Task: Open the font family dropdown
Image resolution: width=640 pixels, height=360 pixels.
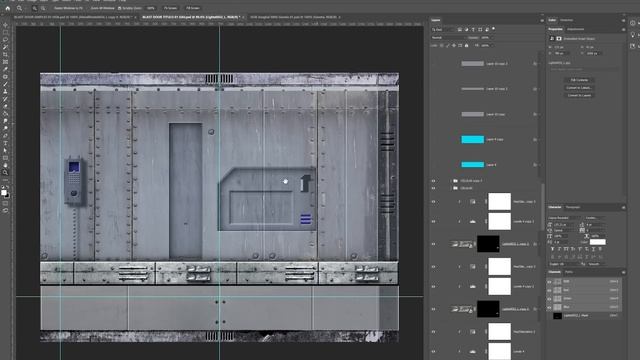Action: tap(564, 218)
